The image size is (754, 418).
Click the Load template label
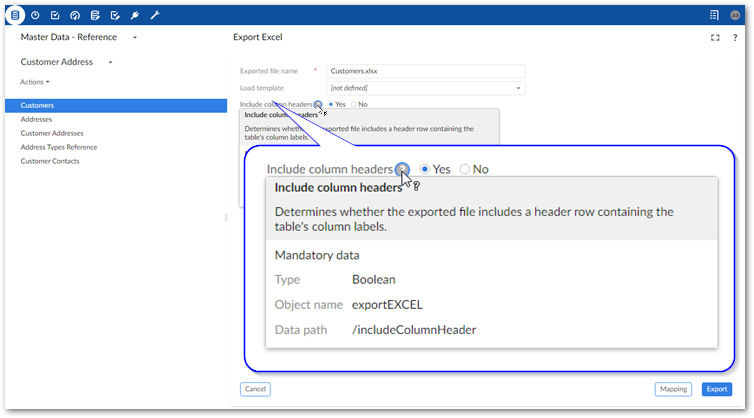click(x=262, y=88)
